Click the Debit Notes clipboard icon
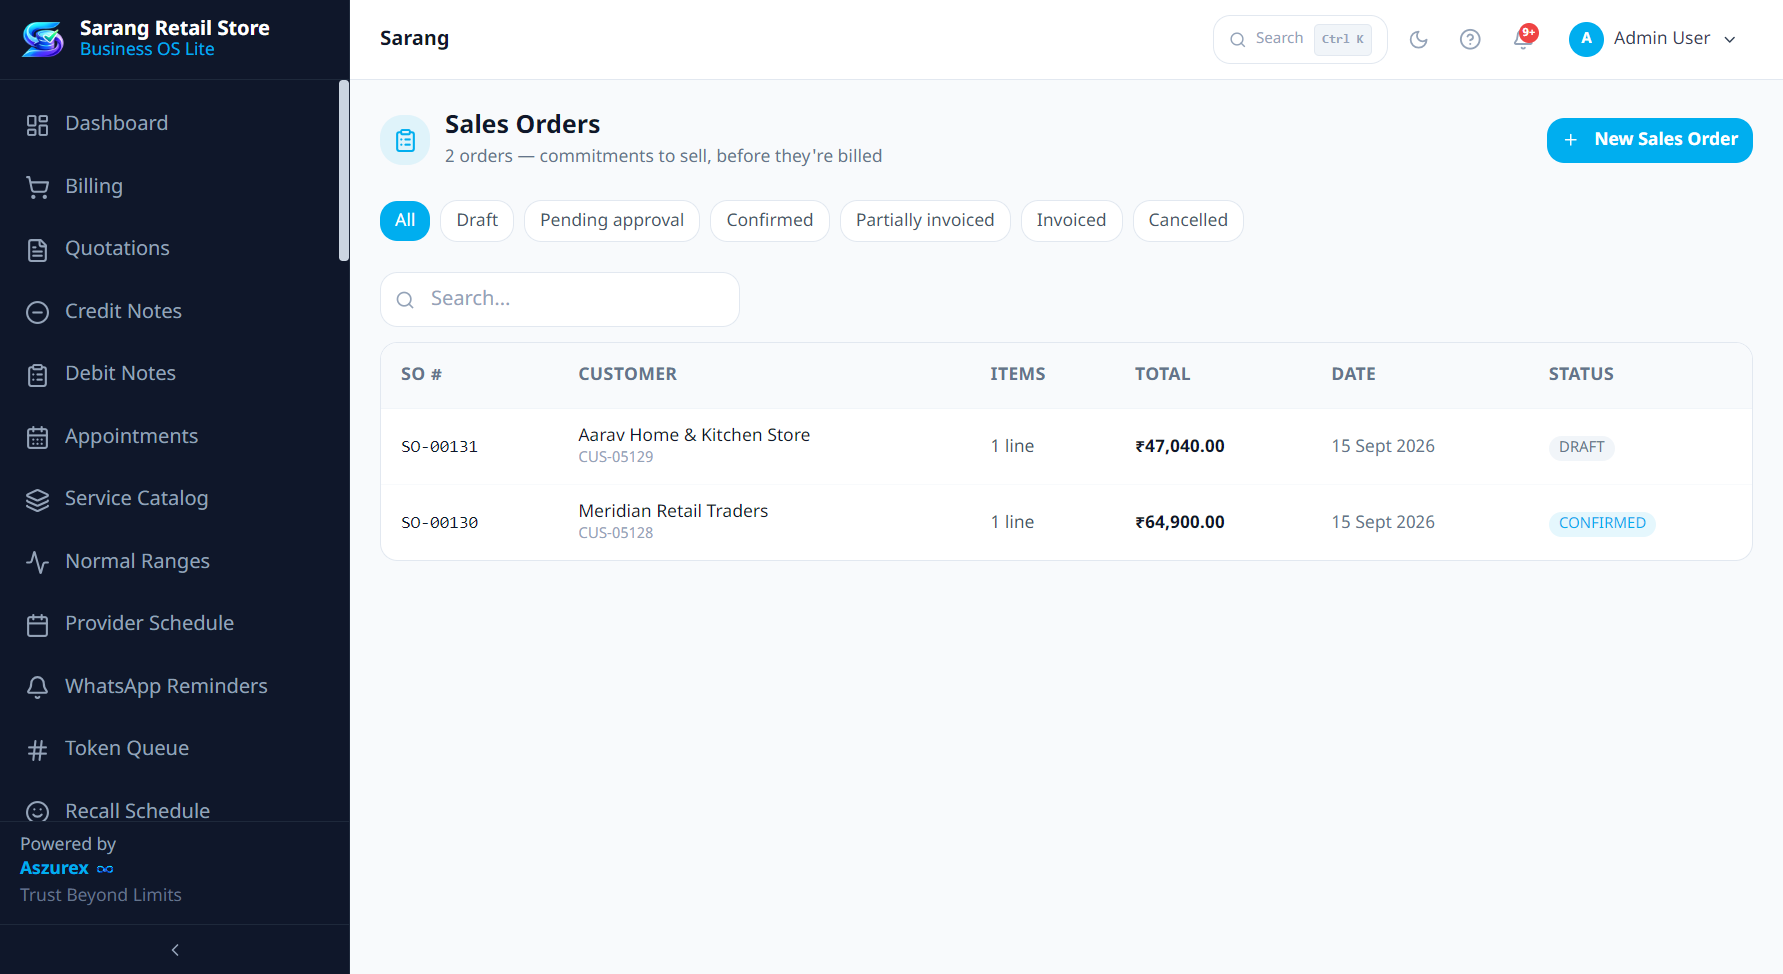This screenshot has height=974, width=1783. (37, 375)
